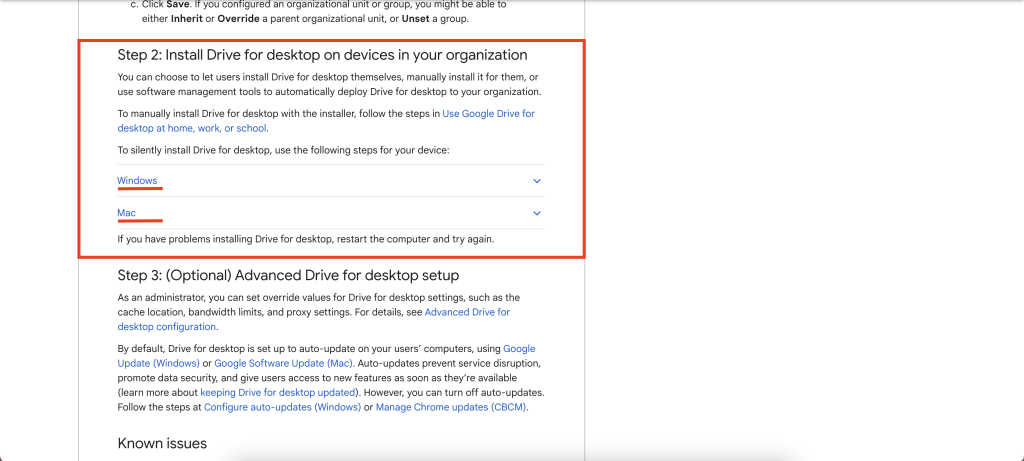Click the Known issues heading
1024x461 pixels.
tap(162, 443)
